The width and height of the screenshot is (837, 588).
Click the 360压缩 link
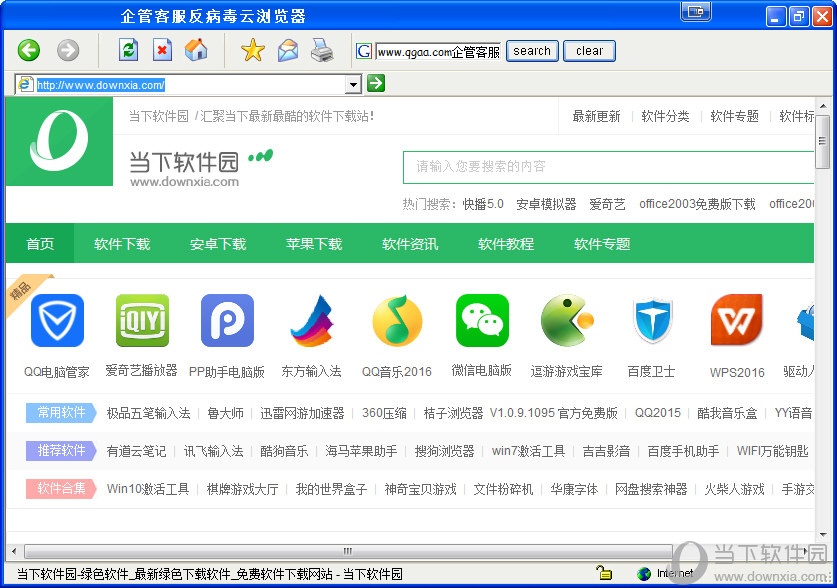coord(384,412)
